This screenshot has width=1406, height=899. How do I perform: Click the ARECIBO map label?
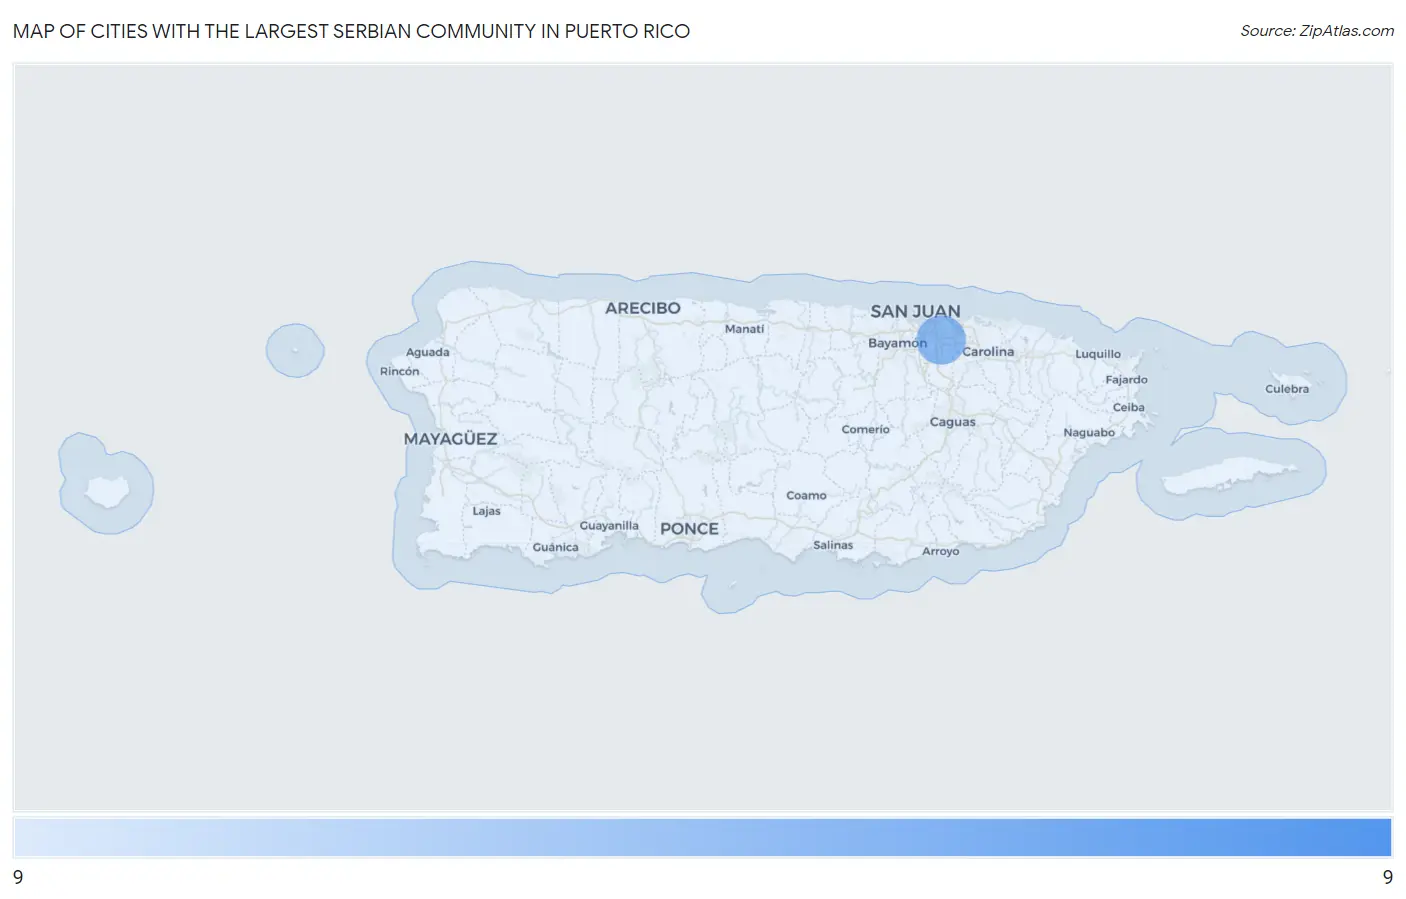[642, 308]
